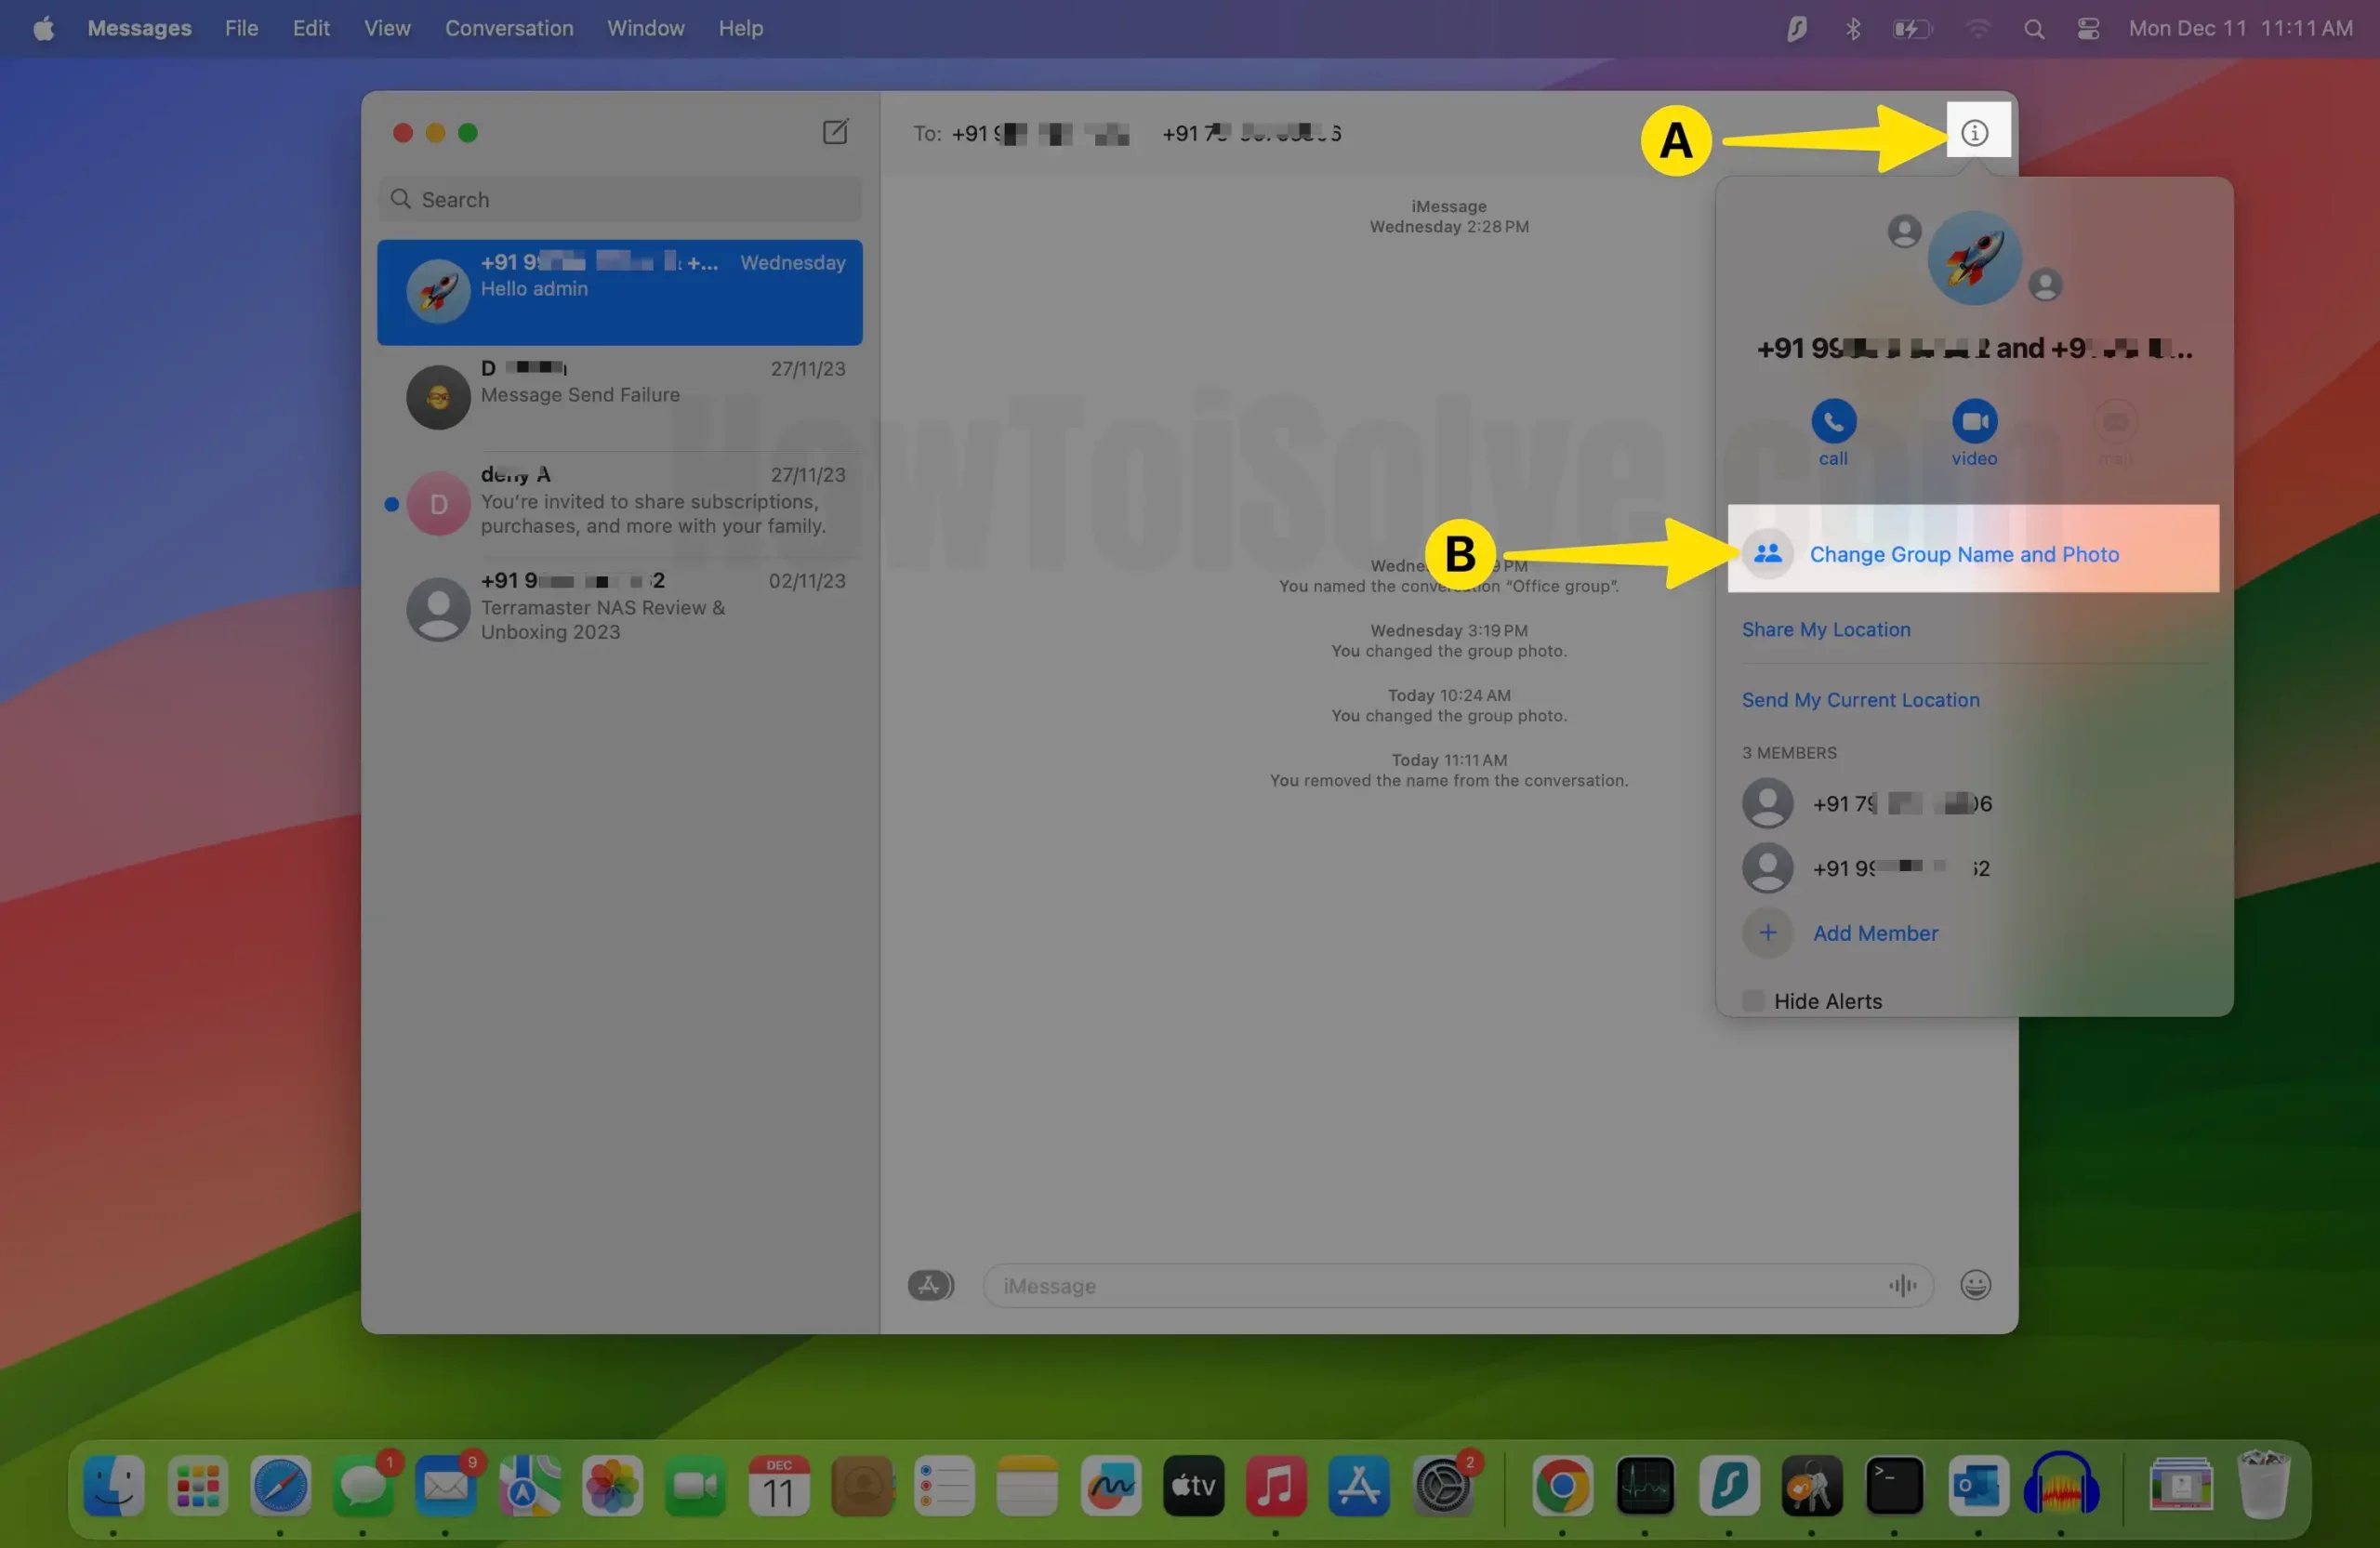This screenshot has height=1548, width=2380.
Task: Open the emoji picker in message field
Action: [x=1974, y=1285]
